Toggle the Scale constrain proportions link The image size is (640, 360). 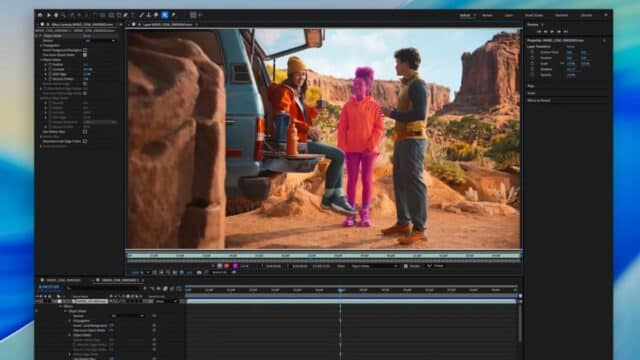562,64
